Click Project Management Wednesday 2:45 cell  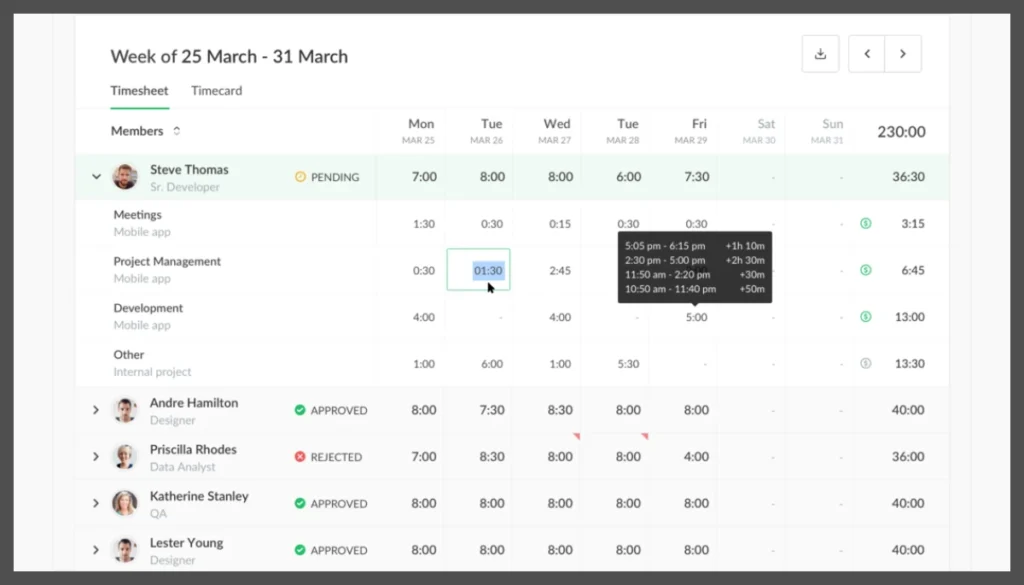[560, 270]
